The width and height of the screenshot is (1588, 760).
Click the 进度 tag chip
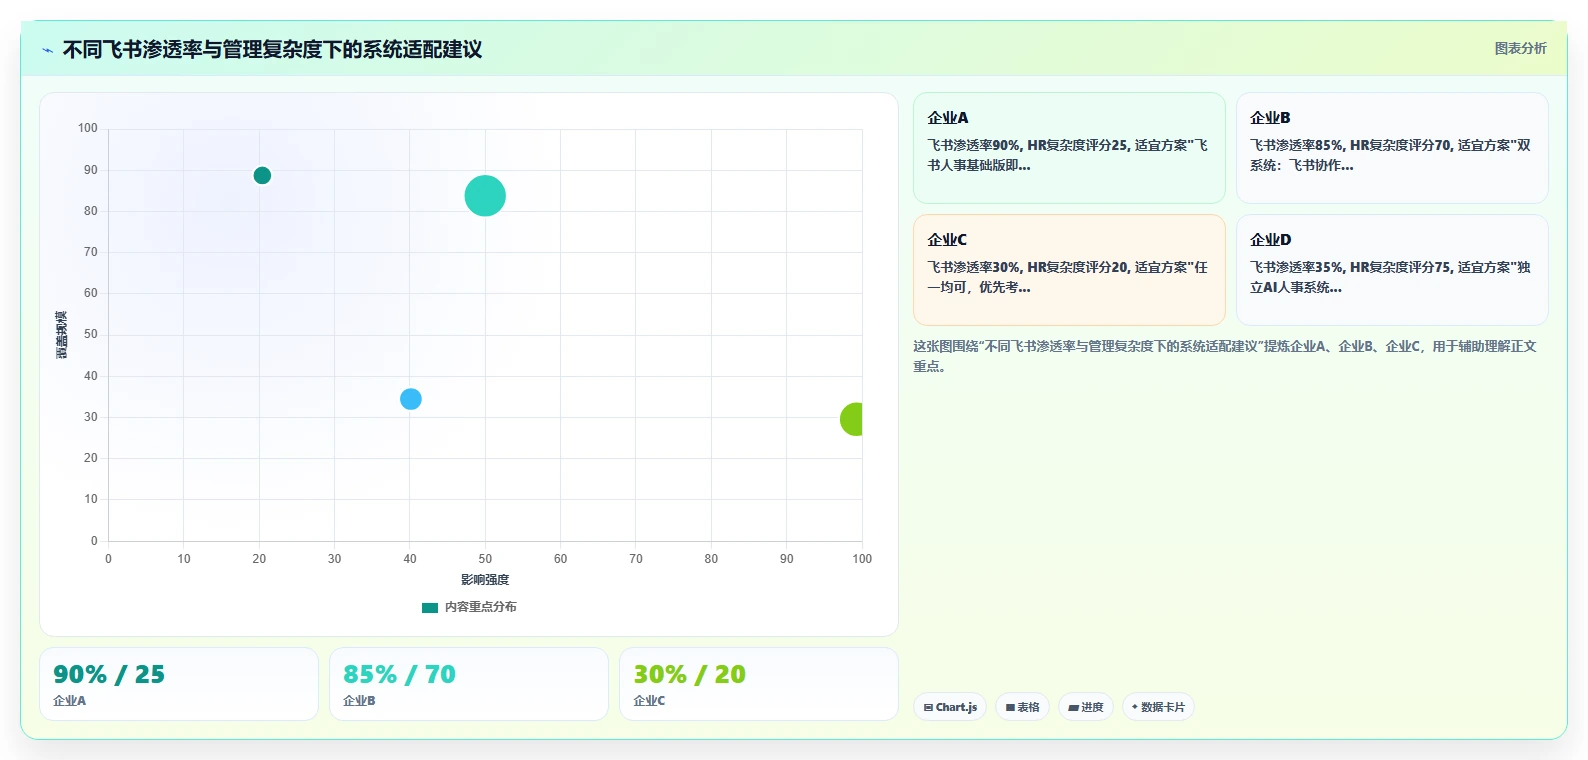click(x=1086, y=707)
